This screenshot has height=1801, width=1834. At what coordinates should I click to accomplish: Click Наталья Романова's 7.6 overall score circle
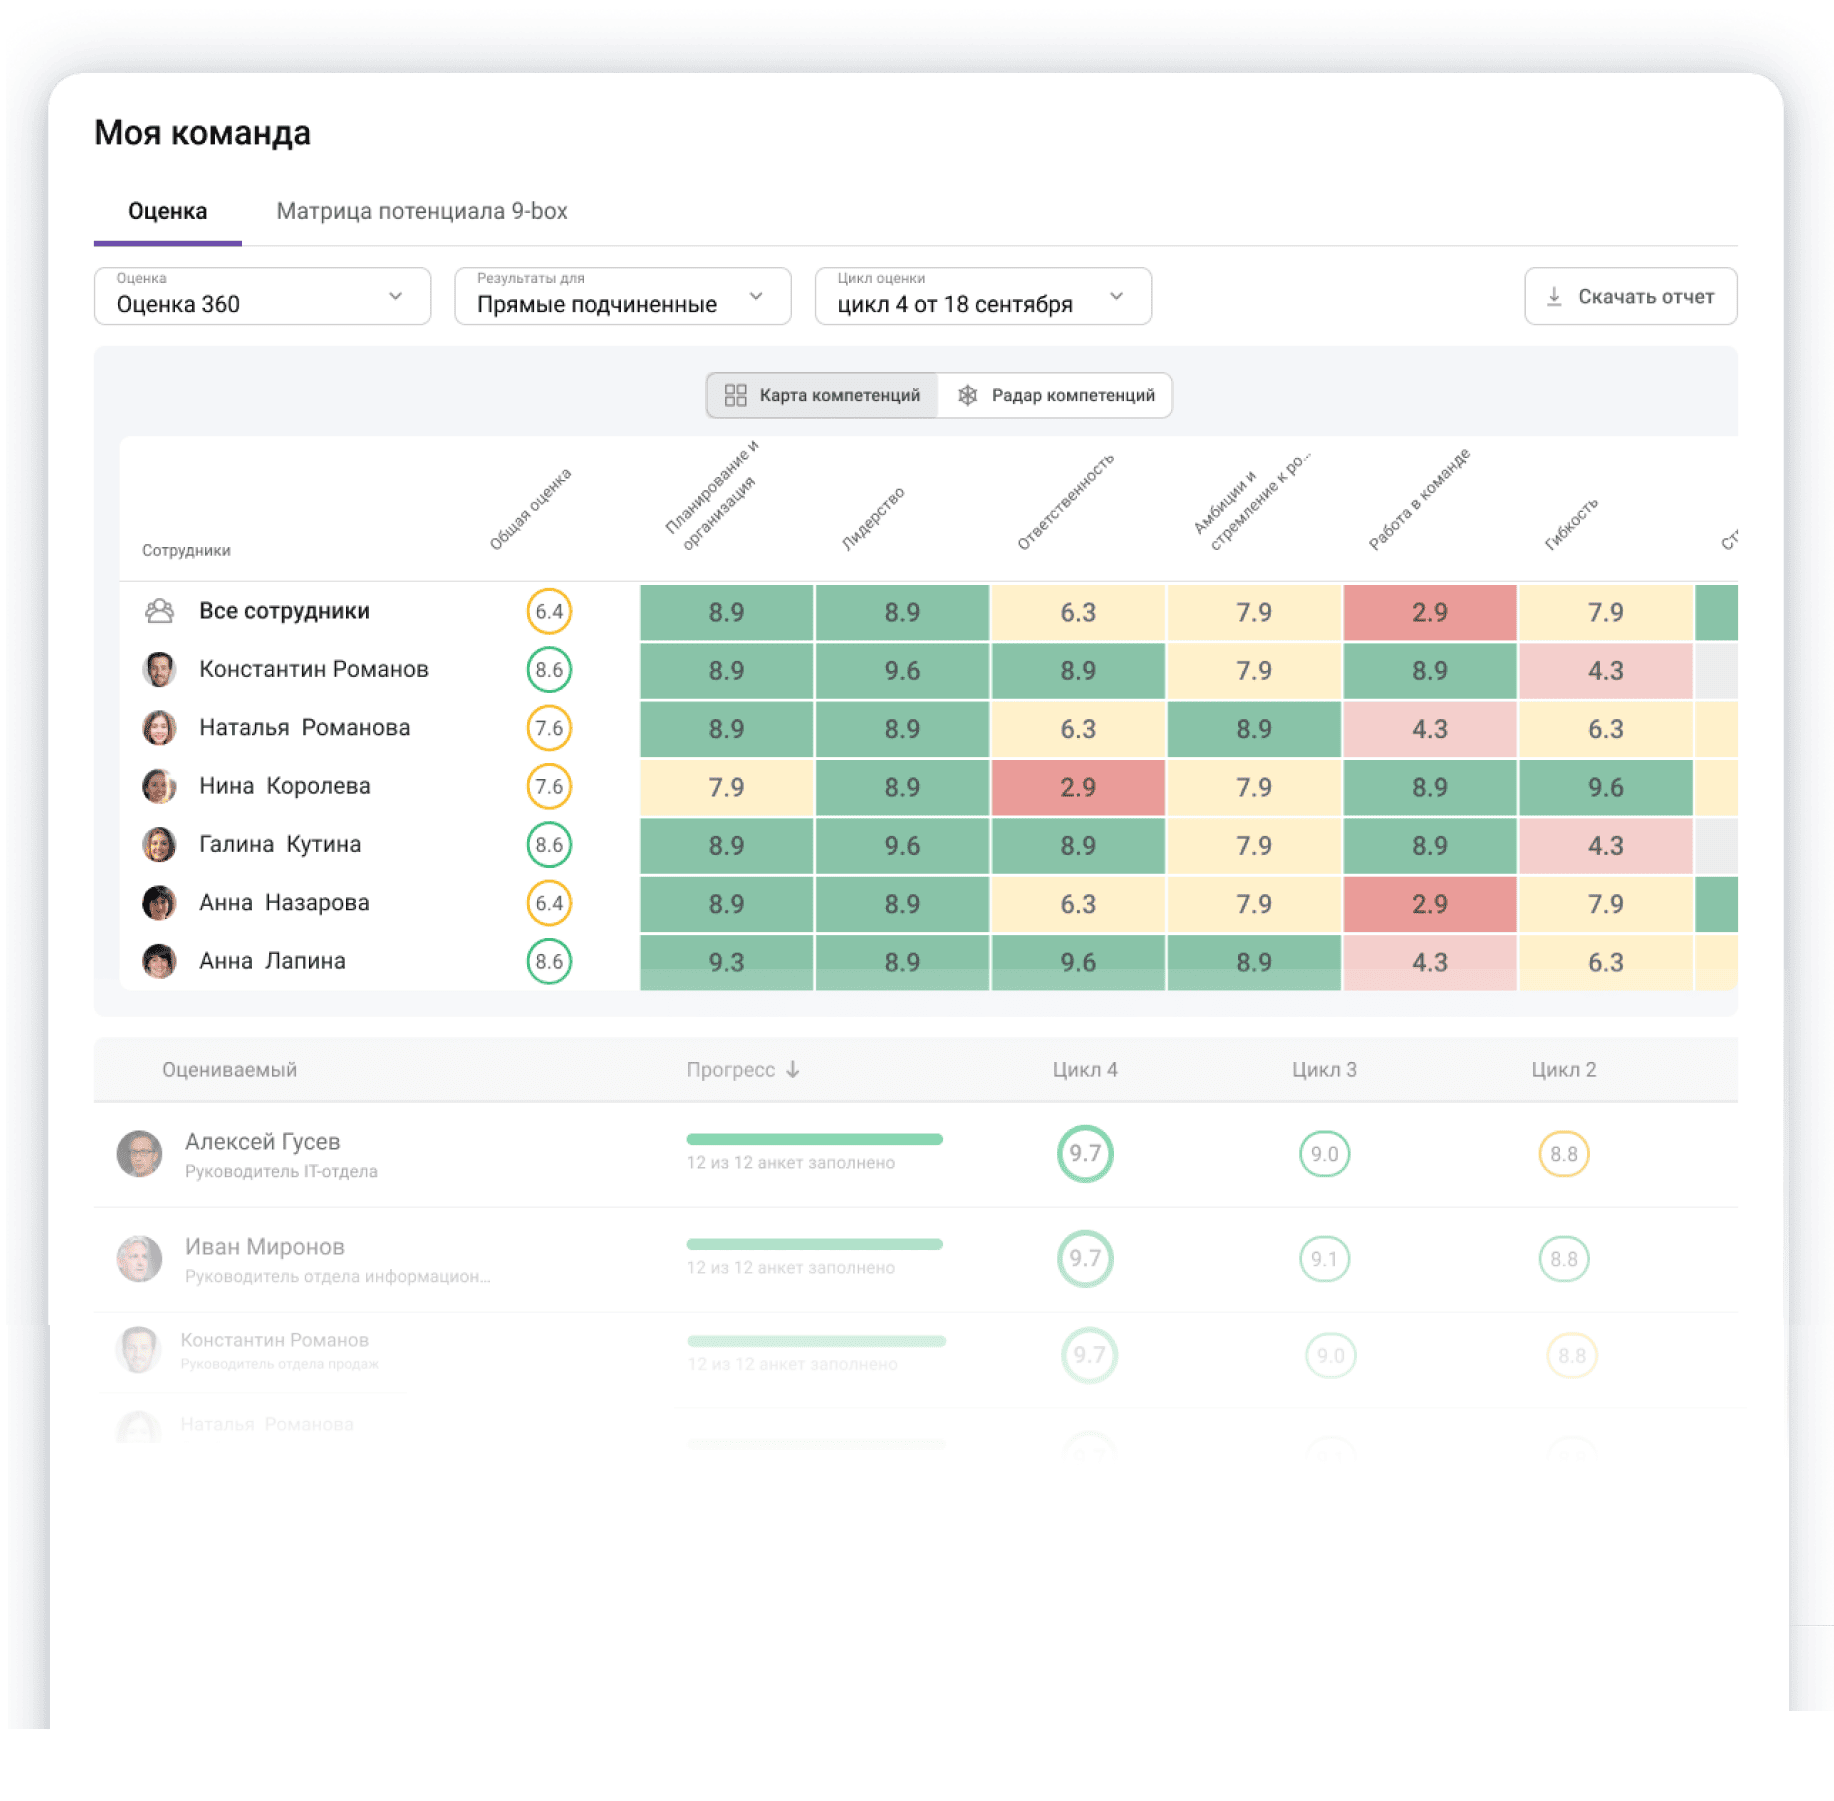click(549, 728)
